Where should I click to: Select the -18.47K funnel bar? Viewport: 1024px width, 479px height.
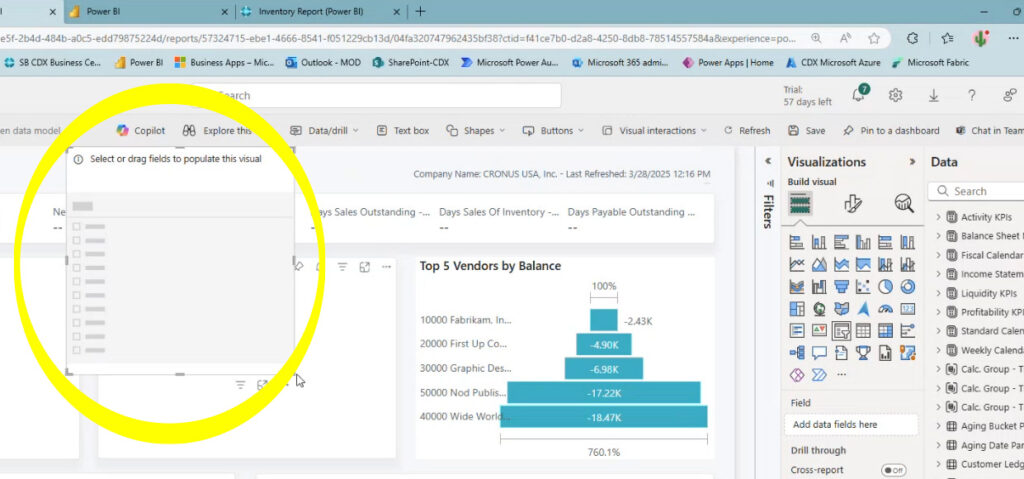(603, 416)
